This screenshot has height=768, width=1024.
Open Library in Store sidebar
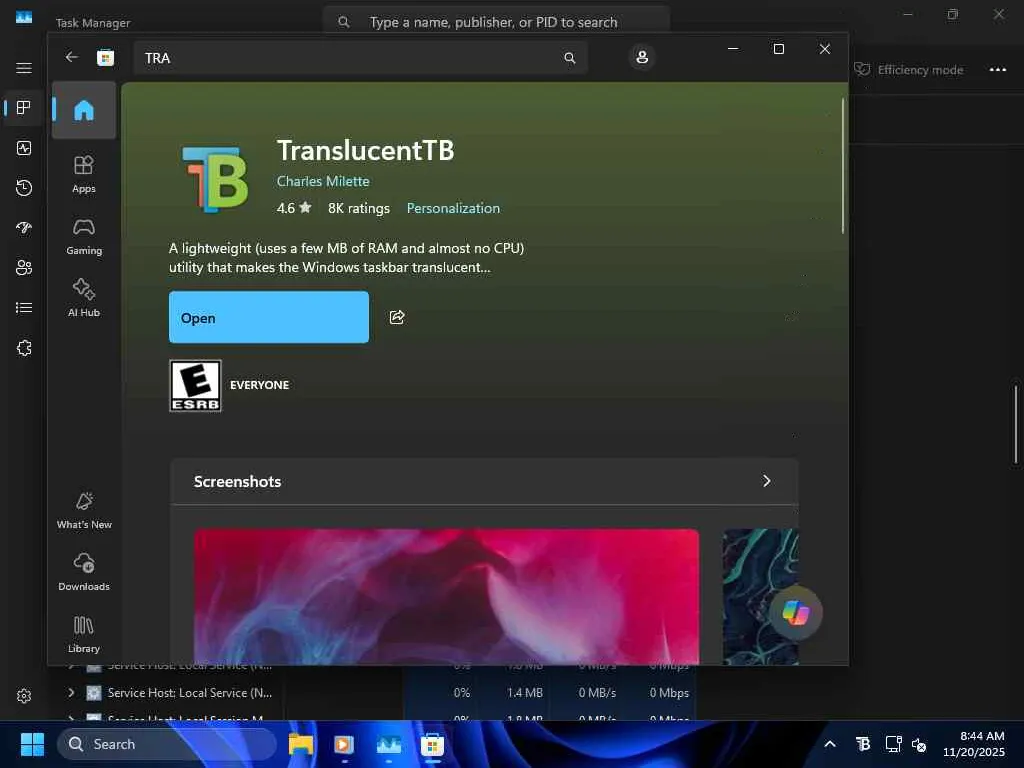pos(84,634)
